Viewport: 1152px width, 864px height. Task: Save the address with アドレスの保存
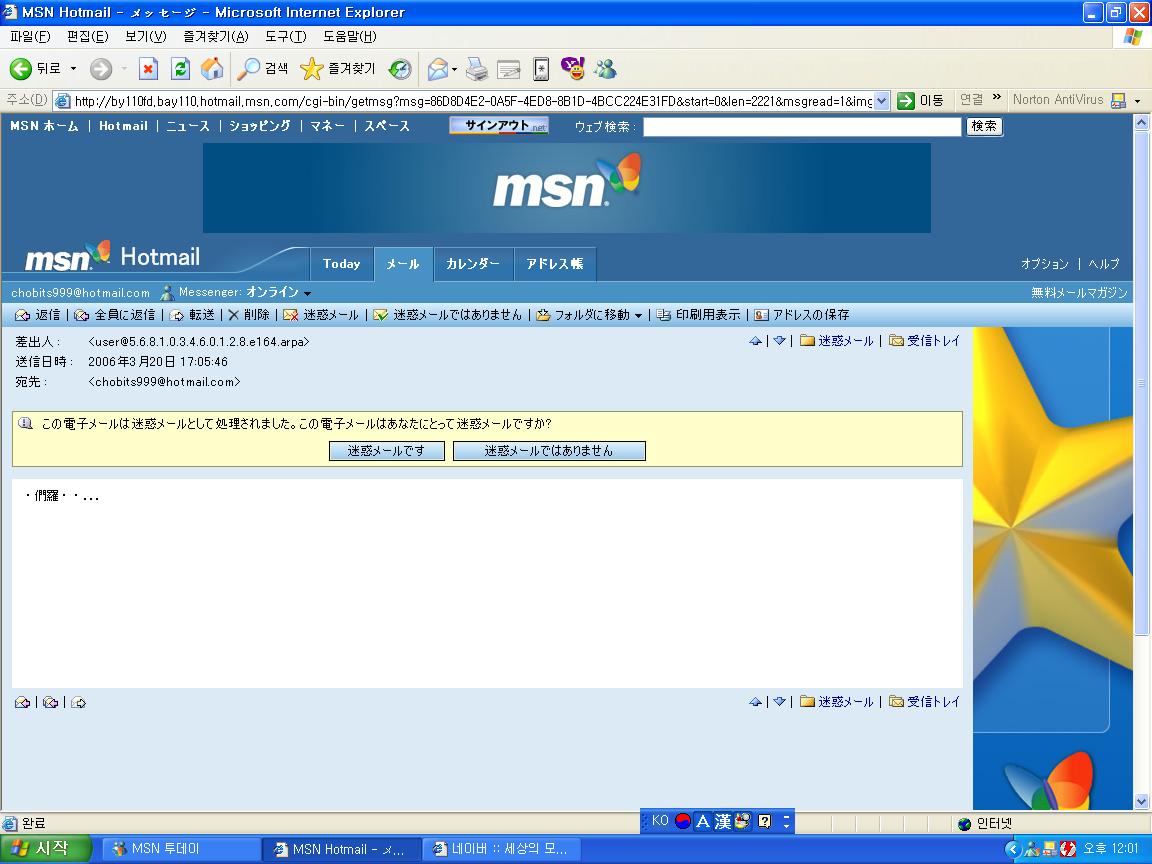click(x=802, y=315)
